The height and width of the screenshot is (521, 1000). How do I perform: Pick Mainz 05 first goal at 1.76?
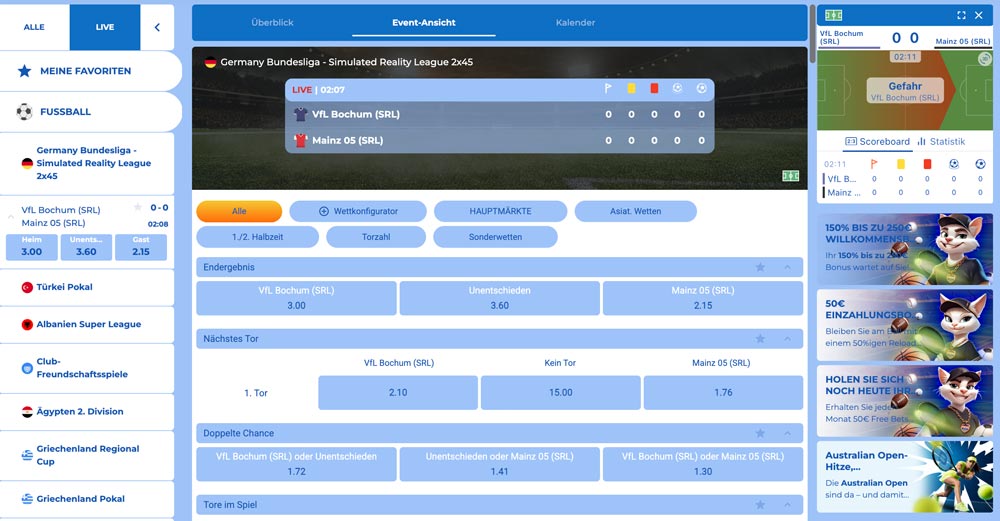[723, 392]
